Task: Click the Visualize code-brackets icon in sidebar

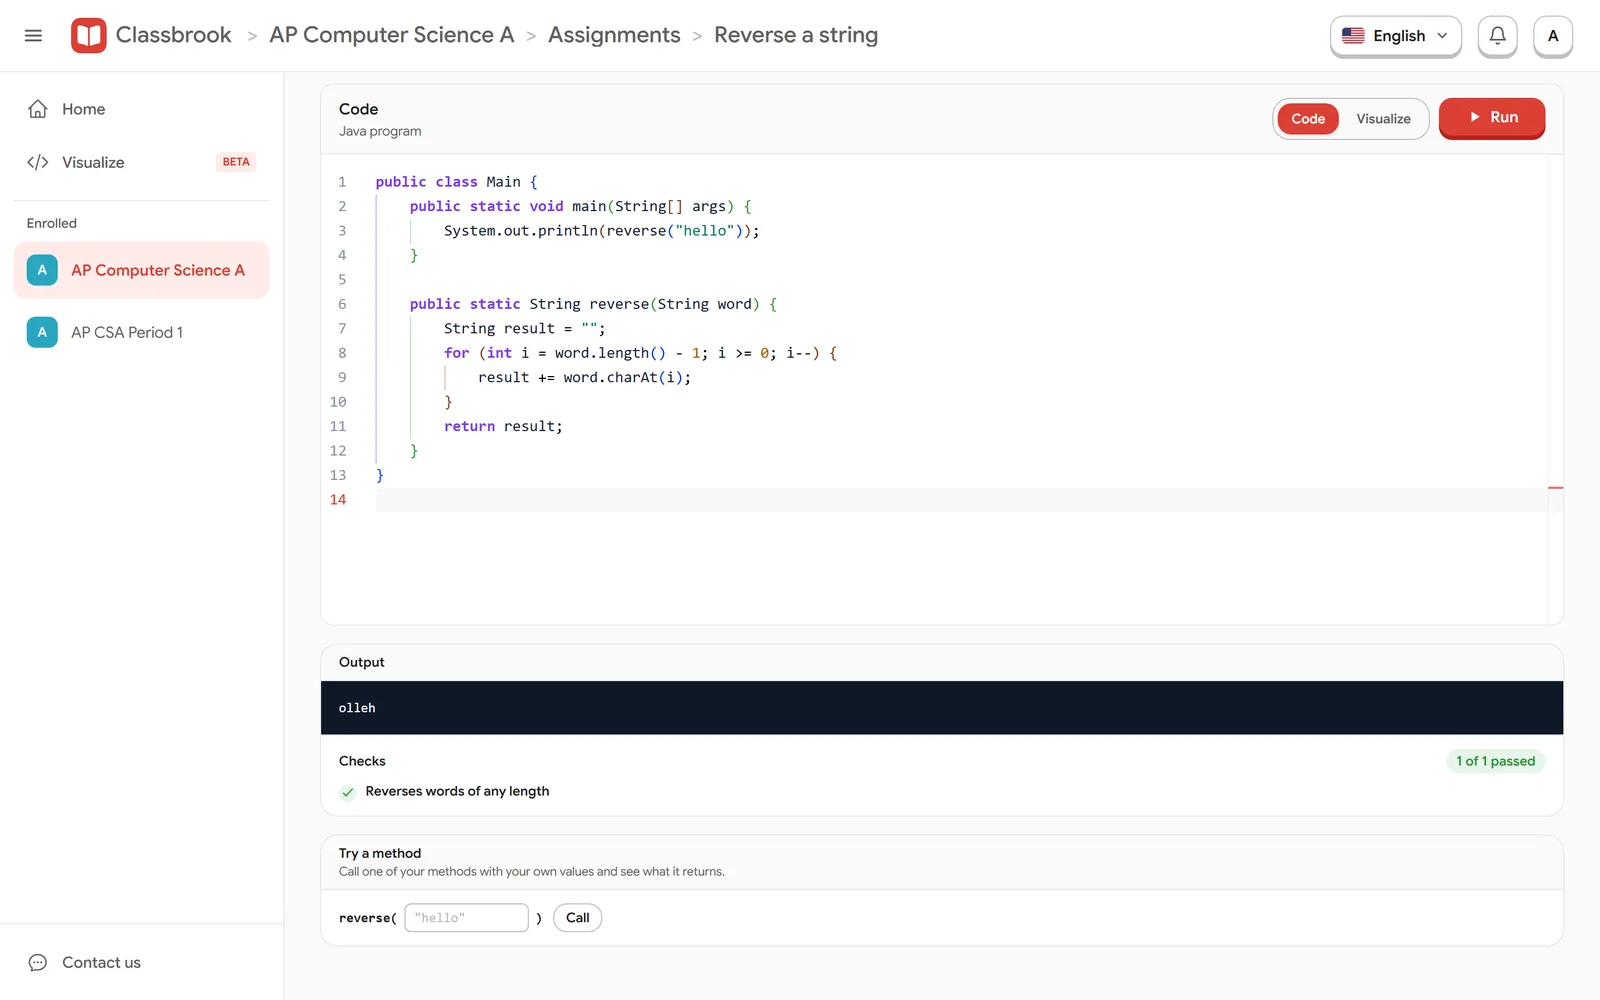Action: 38,162
